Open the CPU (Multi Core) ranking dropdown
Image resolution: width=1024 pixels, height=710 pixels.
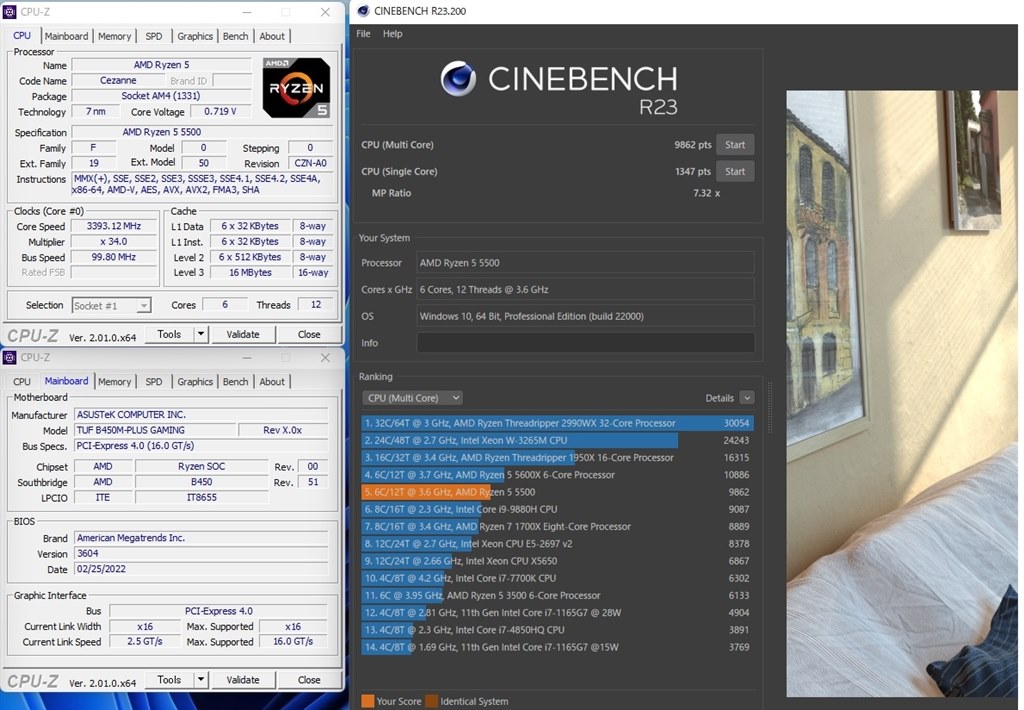tap(412, 397)
